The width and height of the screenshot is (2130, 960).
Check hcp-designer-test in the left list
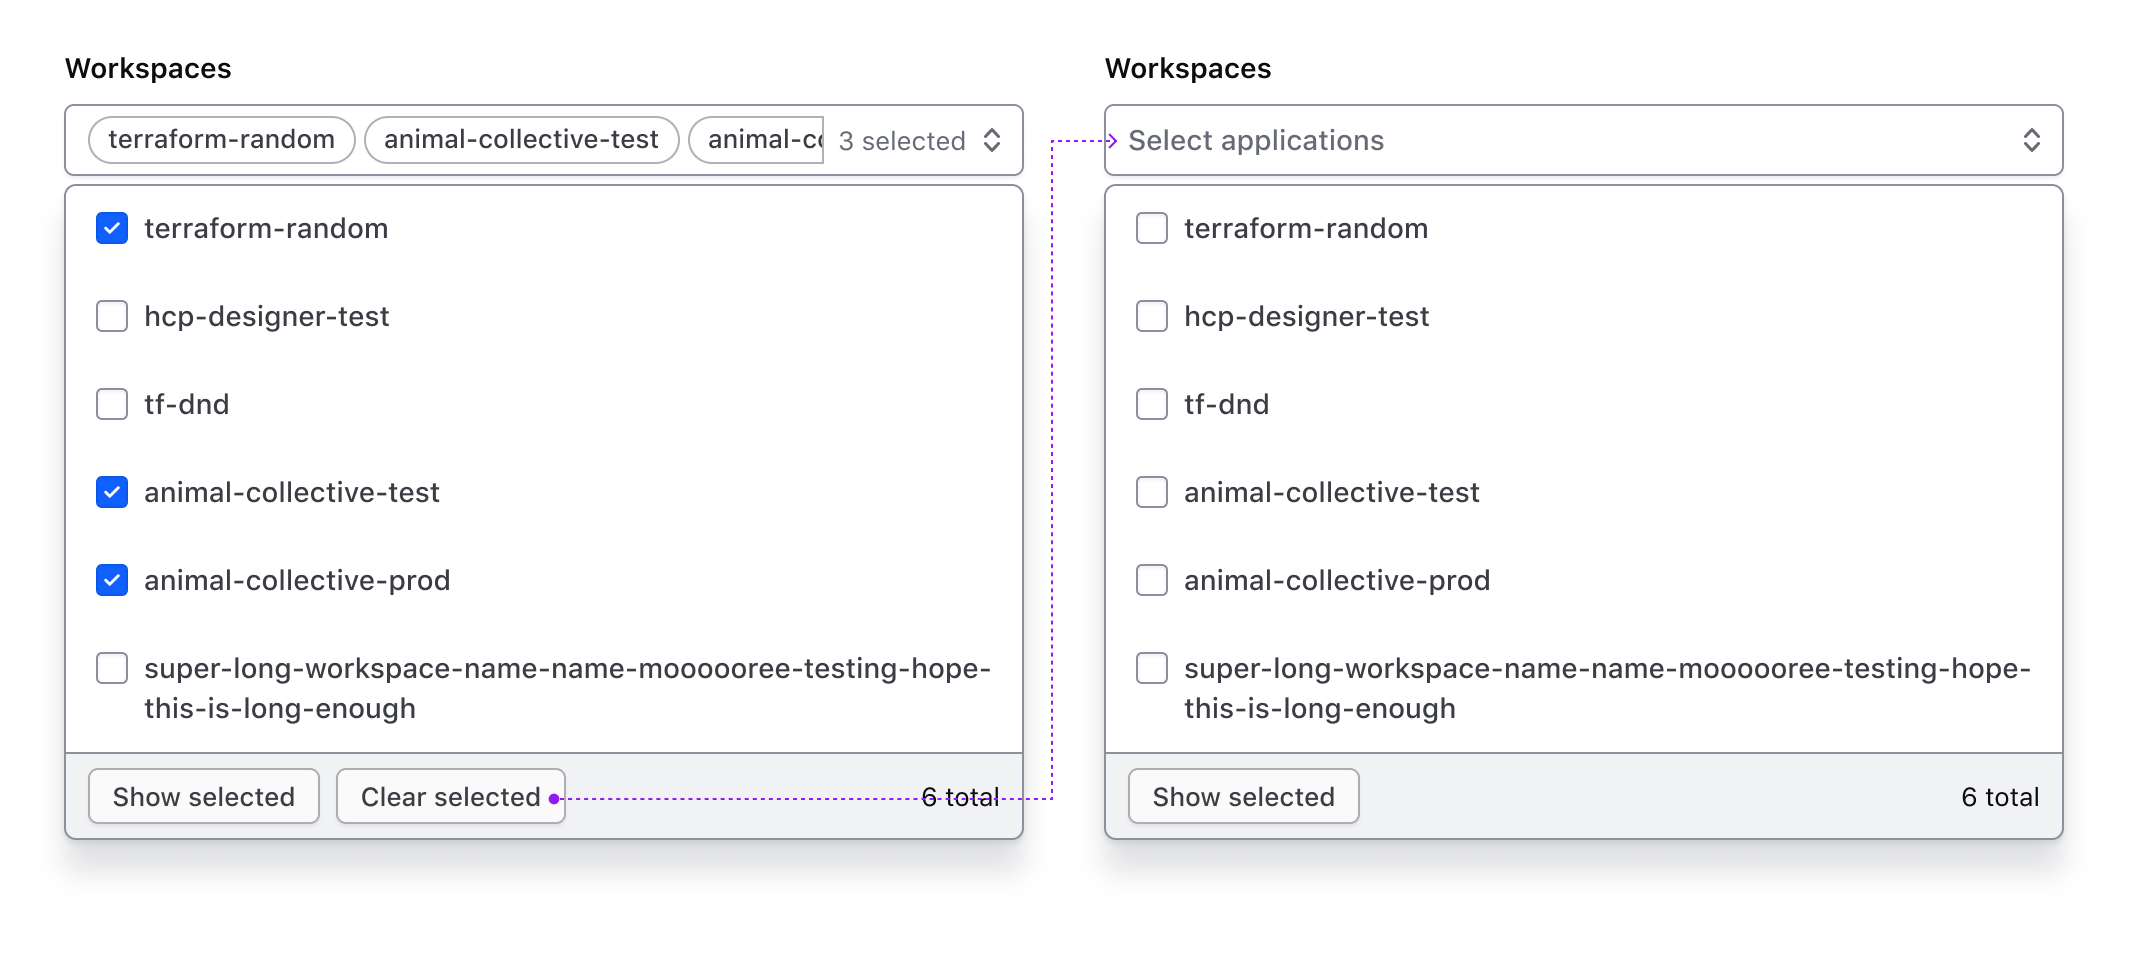coord(111,316)
